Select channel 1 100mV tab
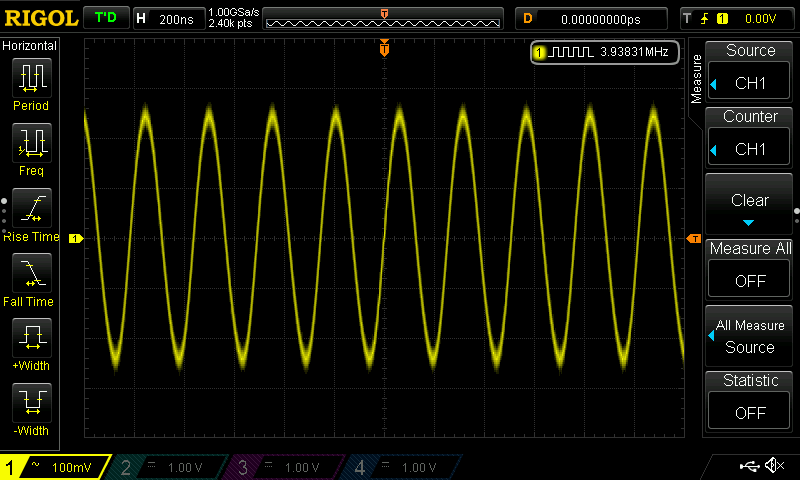 [x=55, y=467]
